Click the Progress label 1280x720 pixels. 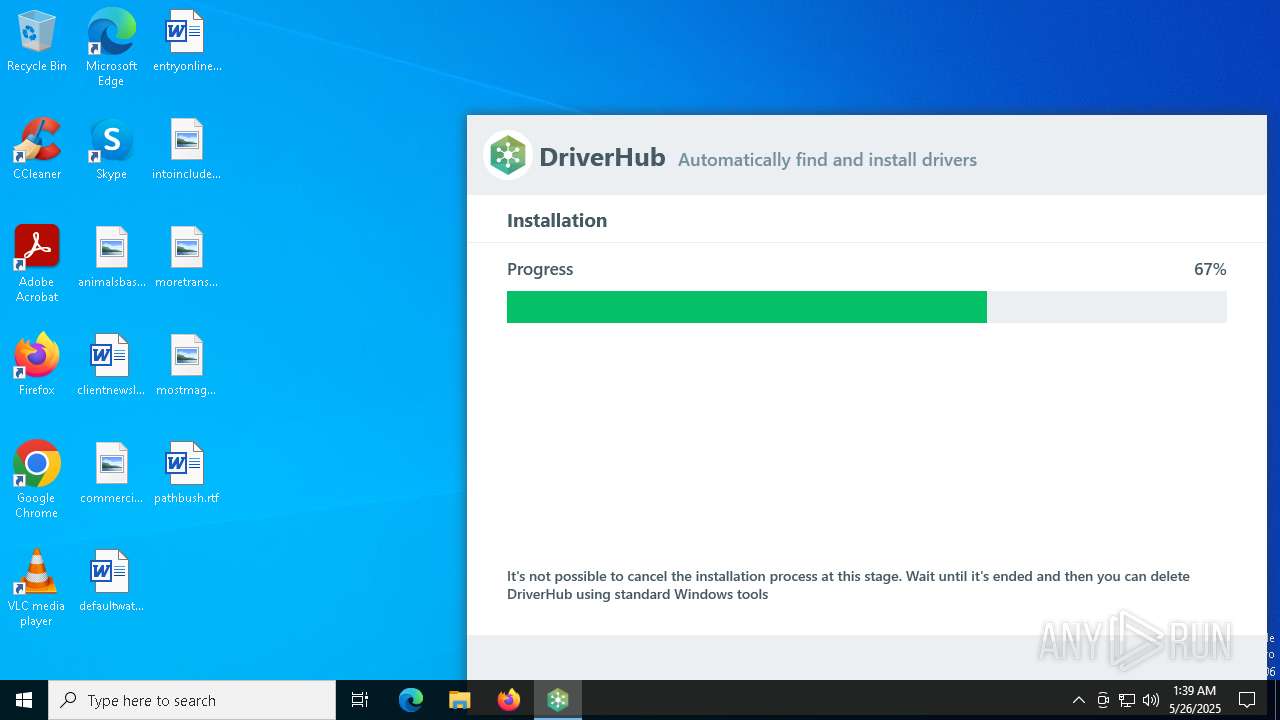point(540,269)
